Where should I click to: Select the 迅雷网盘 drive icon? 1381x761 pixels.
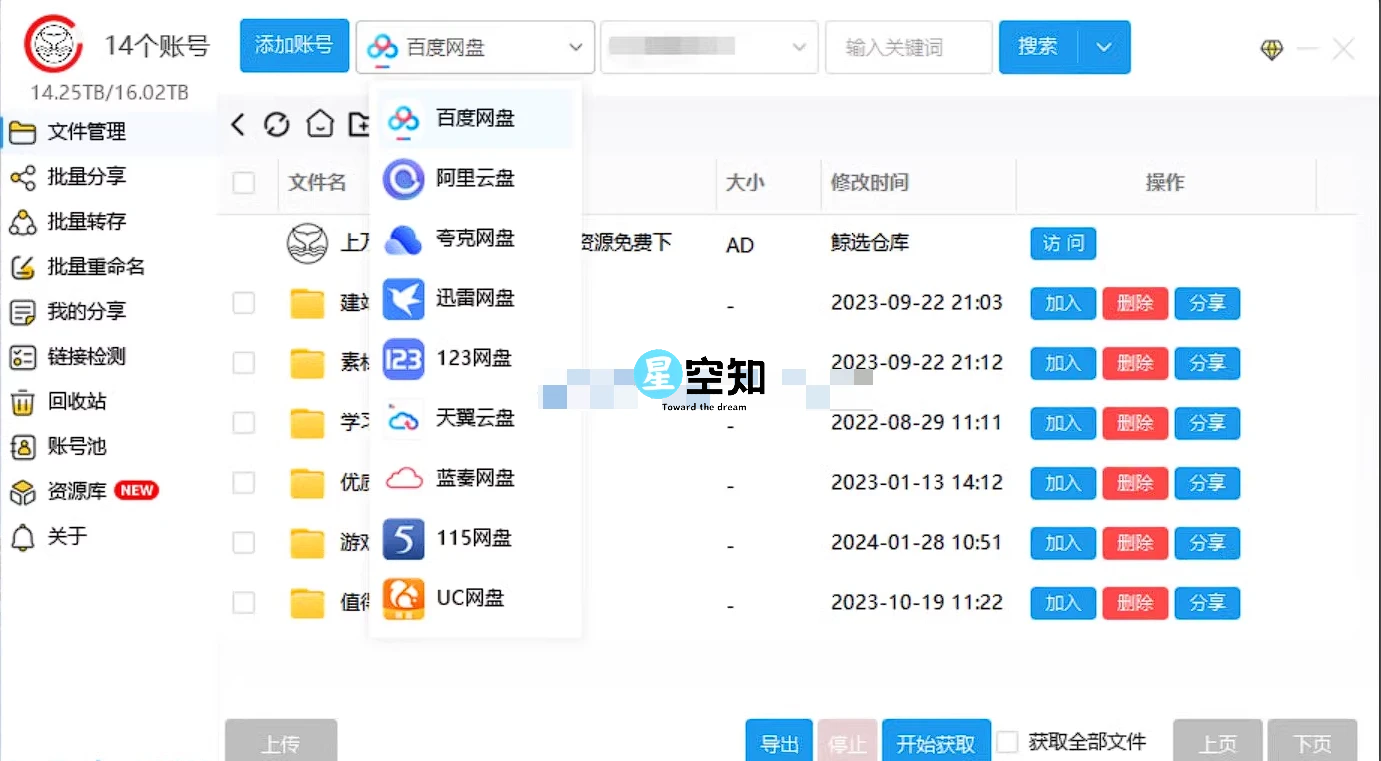tap(403, 298)
